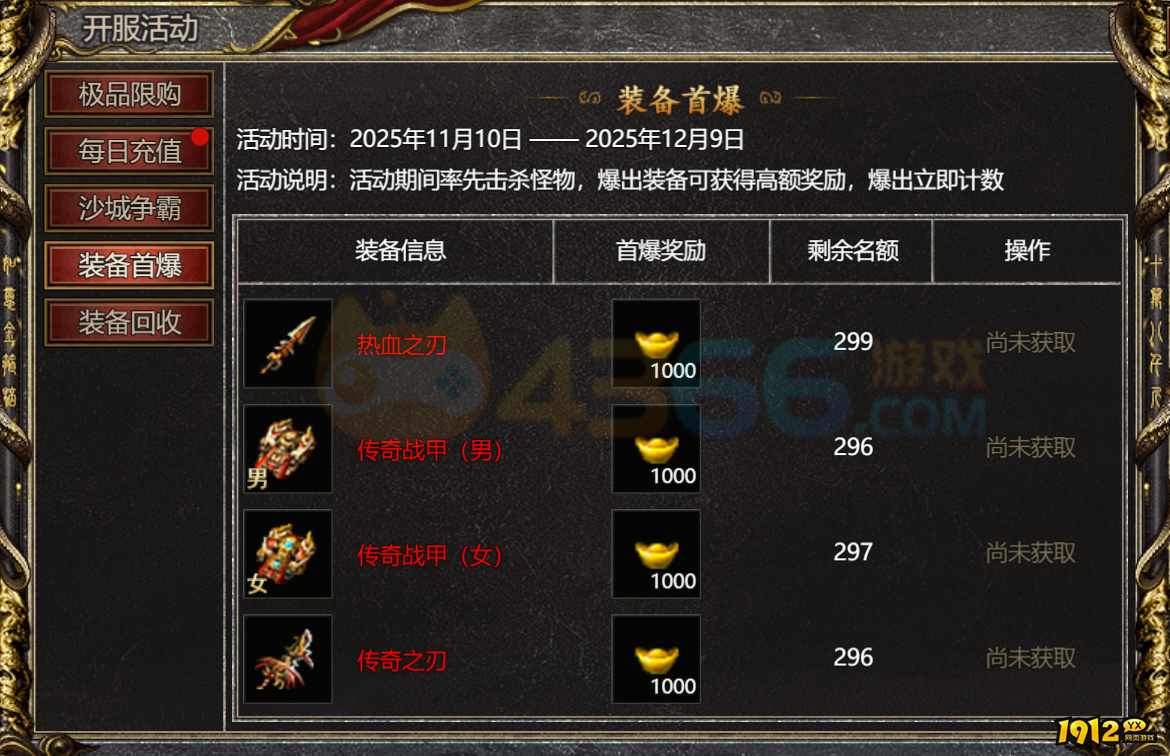Select the 装备首爆 tab
The width and height of the screenshot is (1170, 756).
point(129,265)
